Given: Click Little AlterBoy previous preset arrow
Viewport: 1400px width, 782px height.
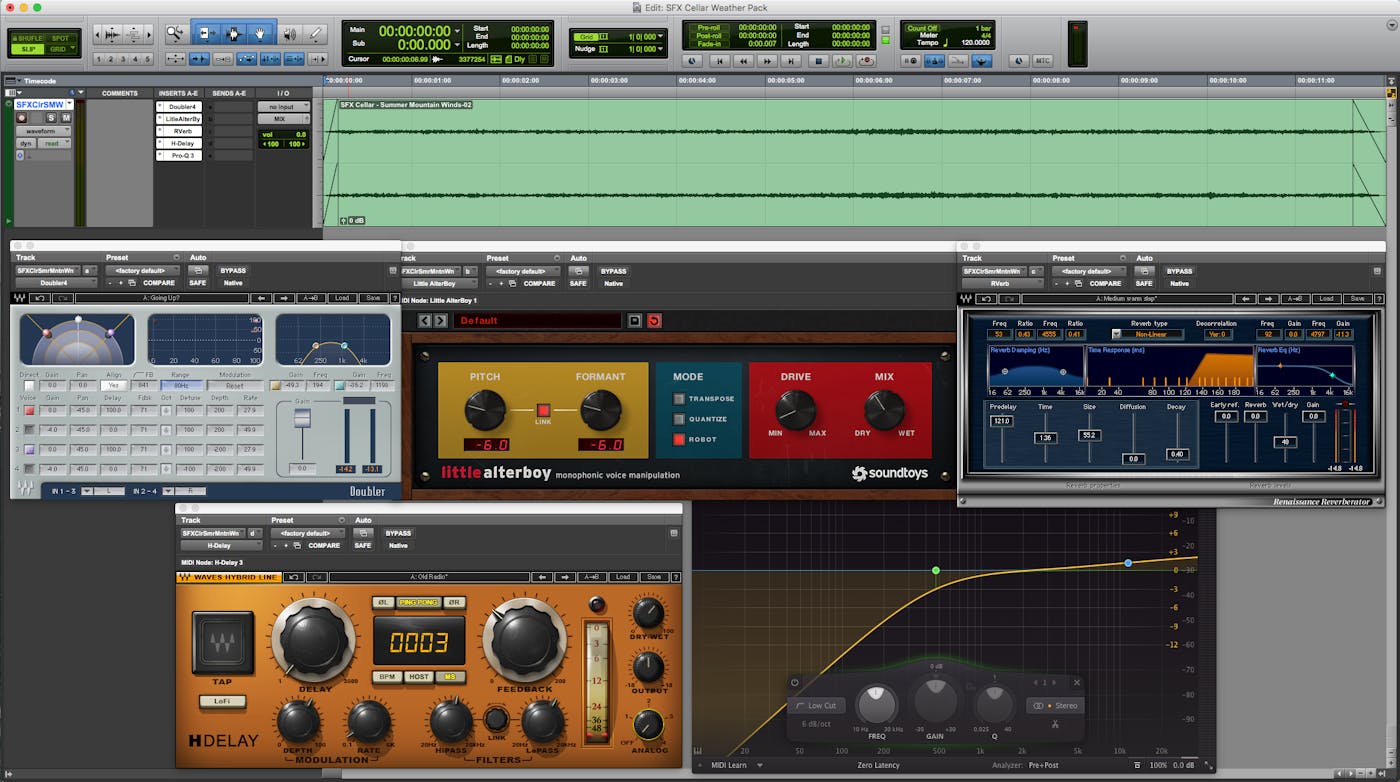Looking at the screenshot, I should pos(425,320).
